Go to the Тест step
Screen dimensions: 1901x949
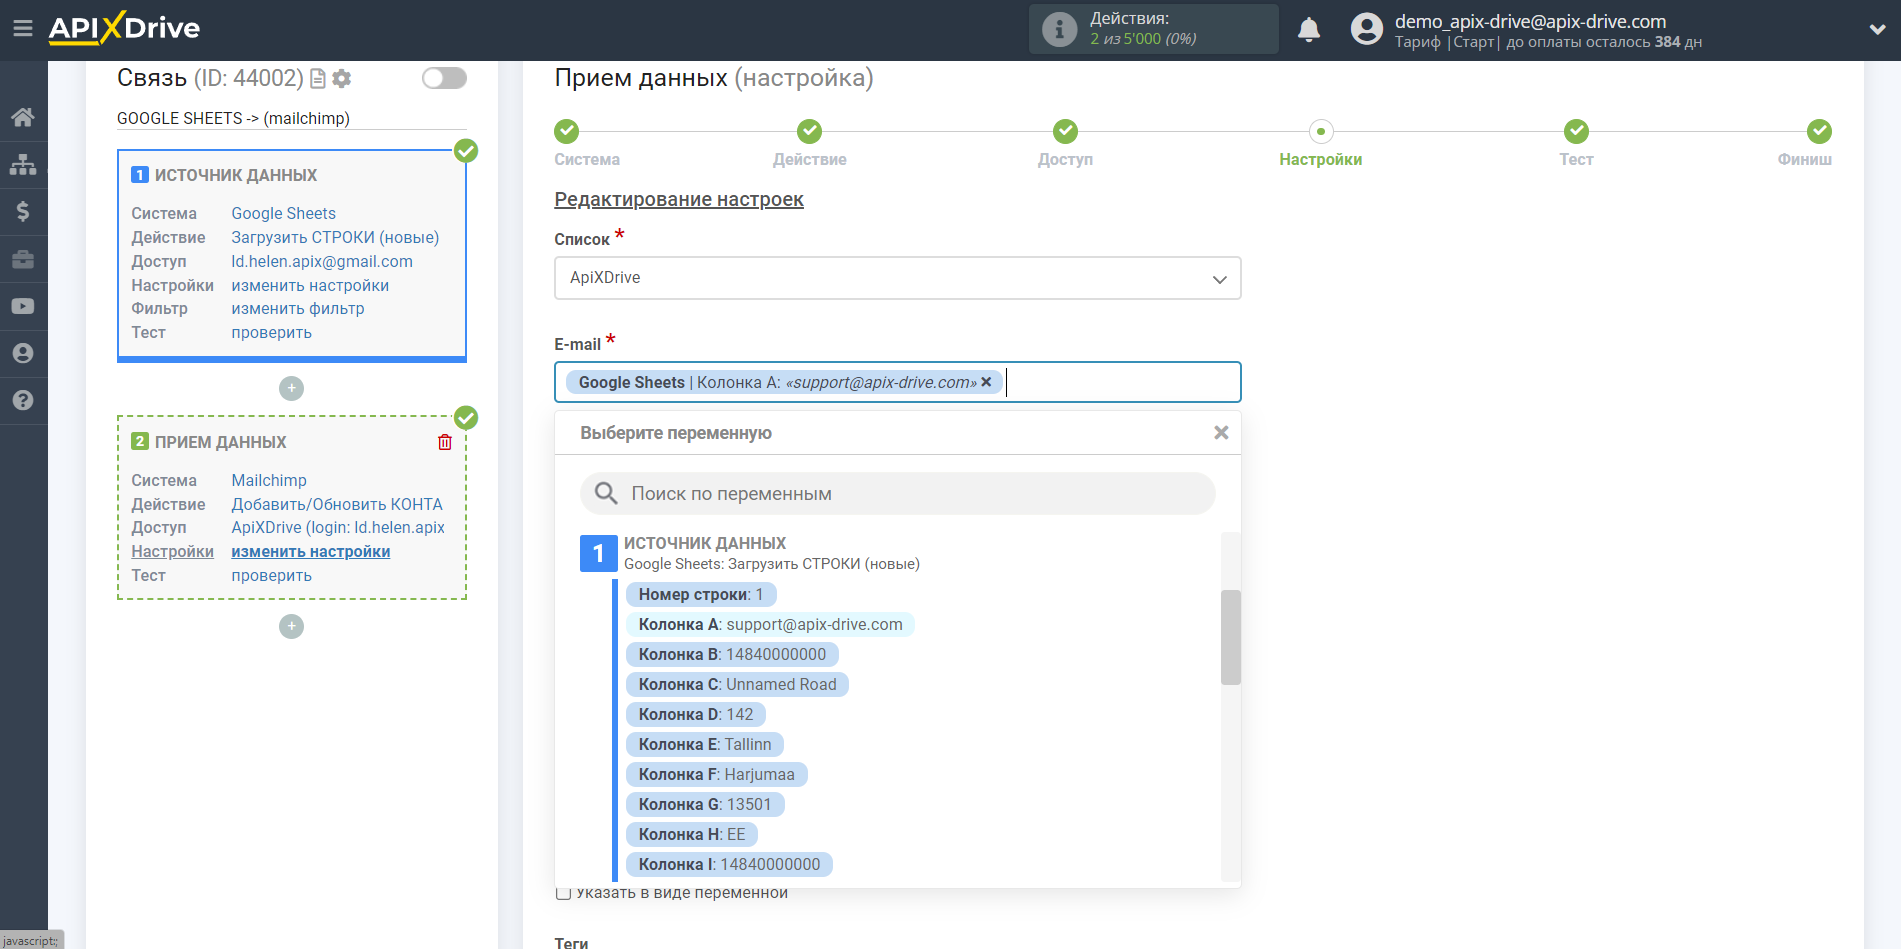coord(1577,143)
